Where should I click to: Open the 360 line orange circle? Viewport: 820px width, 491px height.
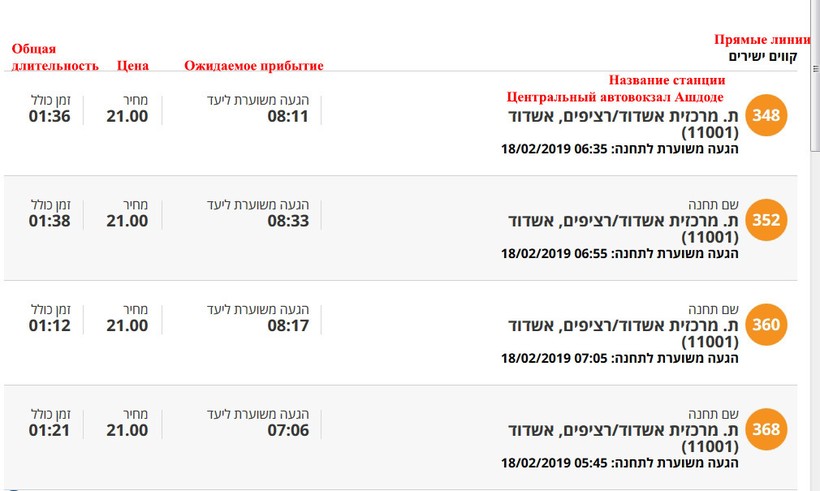(767, 324)
